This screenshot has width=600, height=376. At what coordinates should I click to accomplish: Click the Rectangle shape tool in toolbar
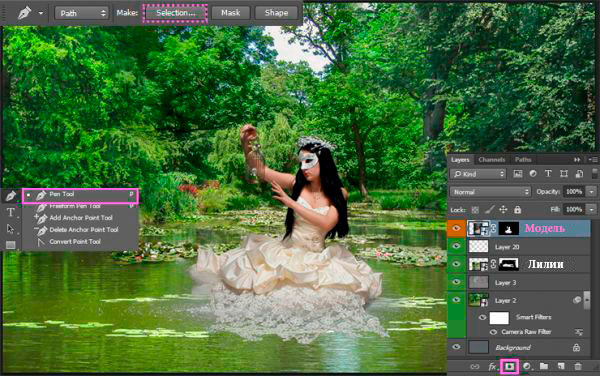click(x=10, y=245)
